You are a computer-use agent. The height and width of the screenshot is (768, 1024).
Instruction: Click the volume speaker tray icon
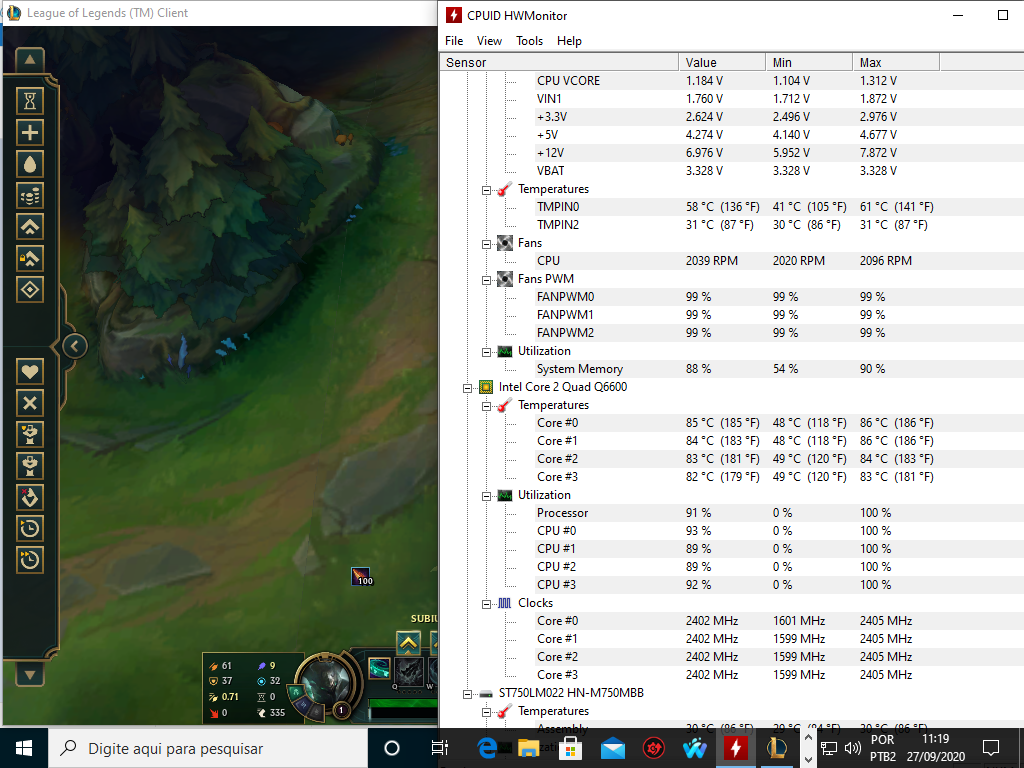click(852, 748)
